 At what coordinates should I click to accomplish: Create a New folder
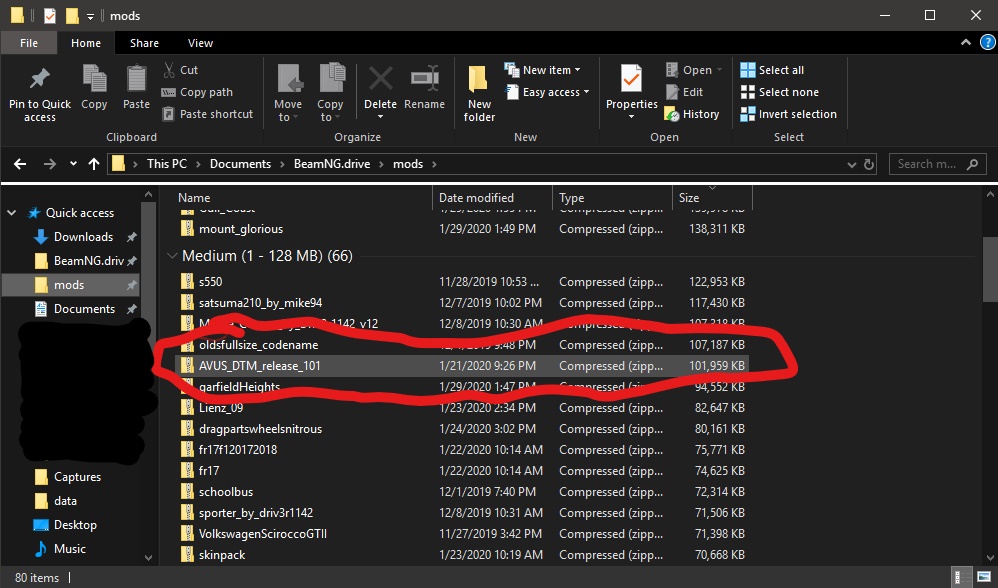479,93
